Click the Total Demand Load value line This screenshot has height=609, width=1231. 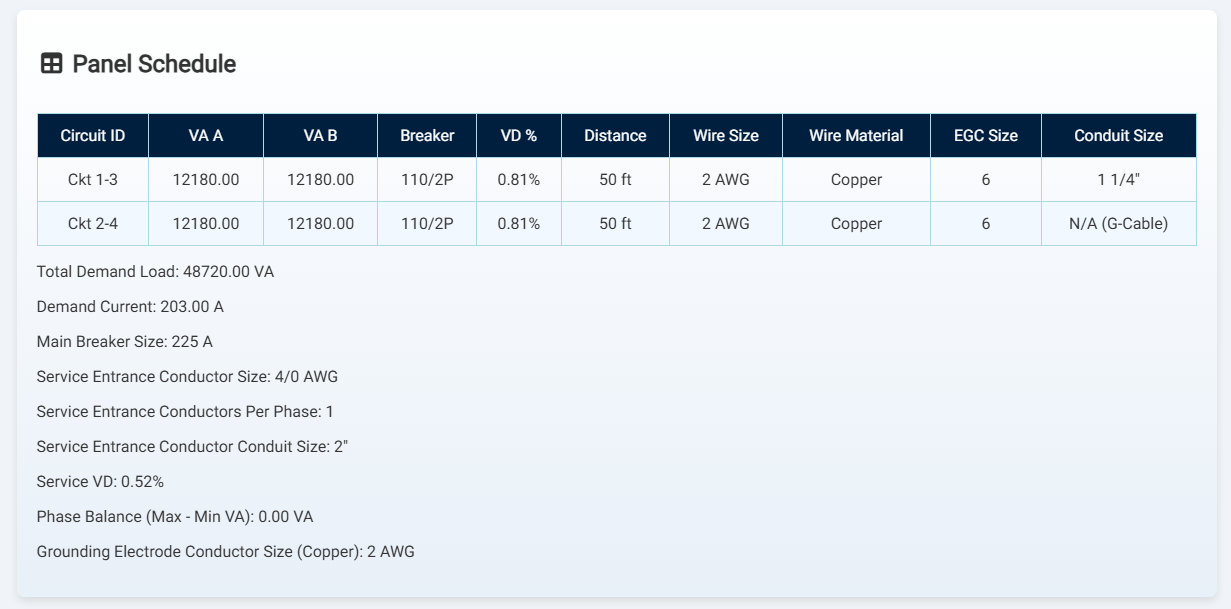pyautogui.click(x=155, y=272)
